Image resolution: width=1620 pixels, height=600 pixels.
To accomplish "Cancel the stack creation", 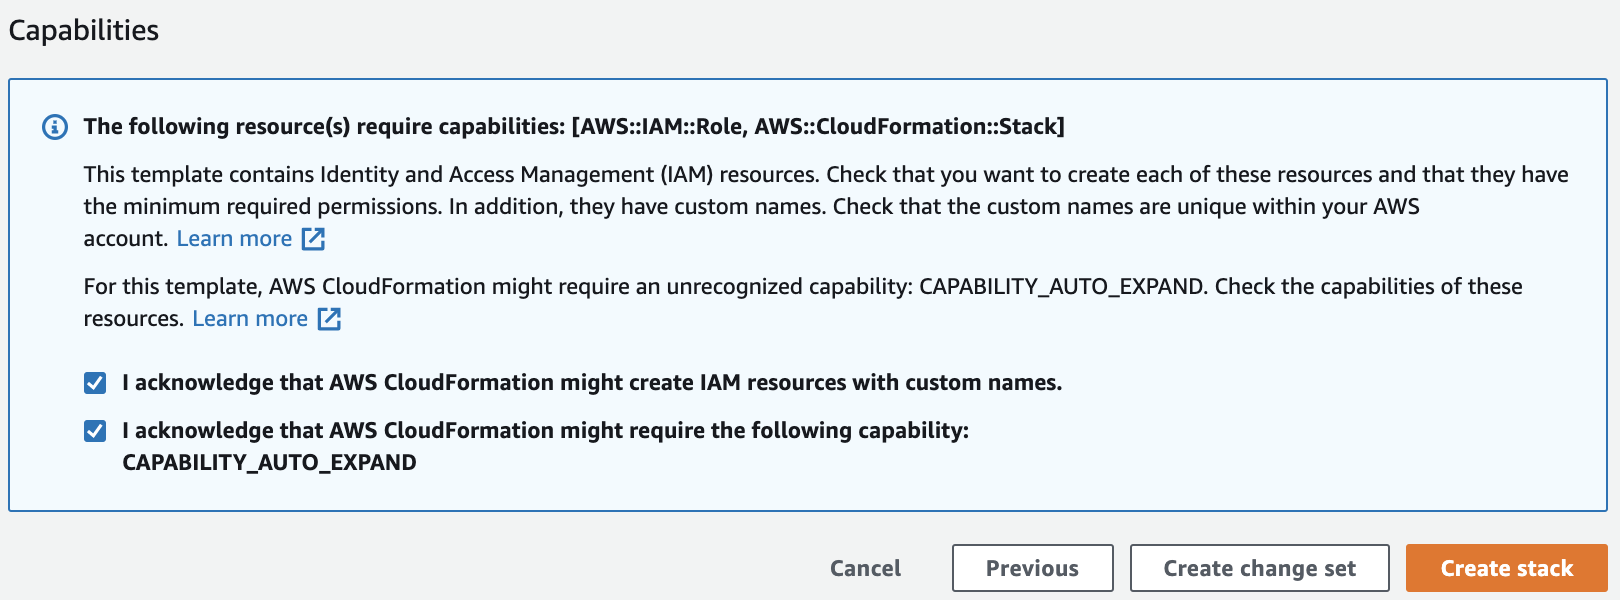I will (865, 568).
